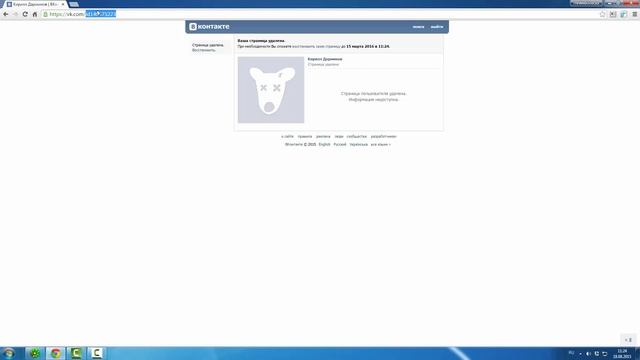Click the green C taskbar application
Image resolution: width=640 pixels, height=360 pixels.
point(76,353)
